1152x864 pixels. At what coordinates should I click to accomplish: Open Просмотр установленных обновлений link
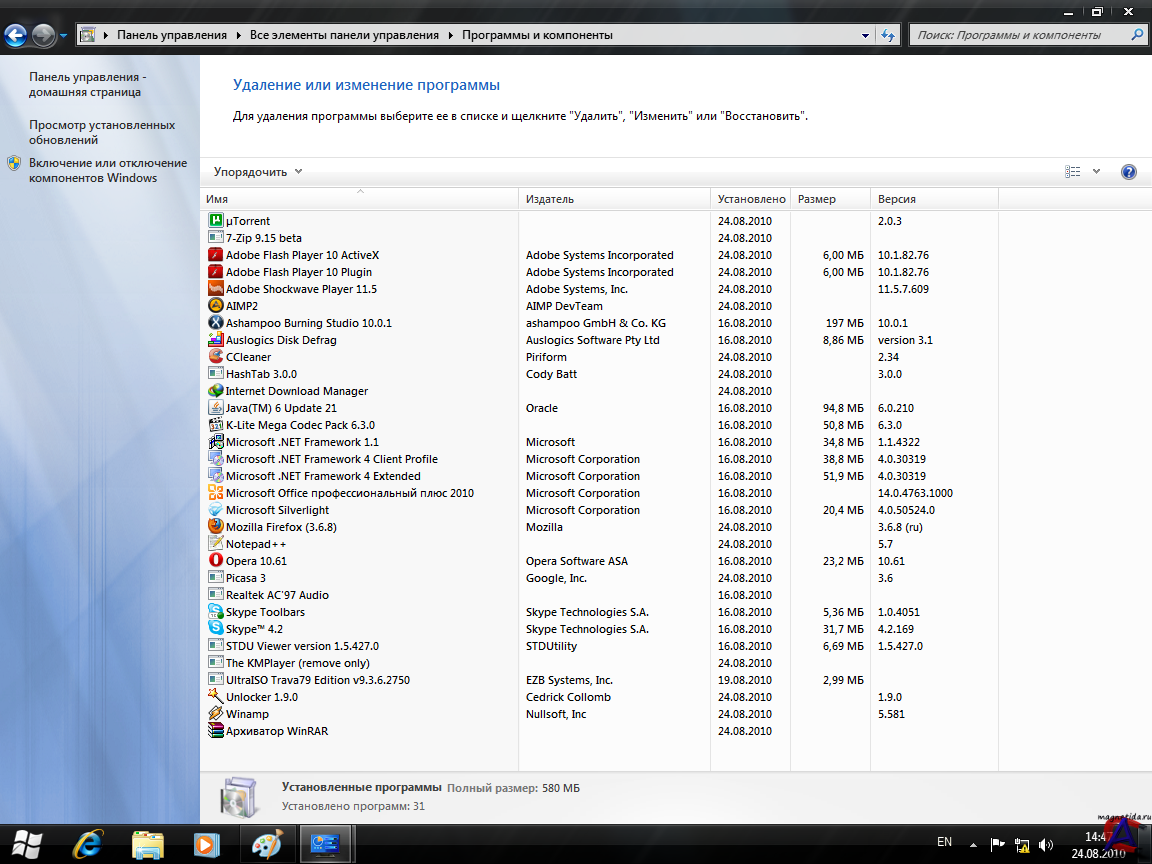tap(102, 132)
